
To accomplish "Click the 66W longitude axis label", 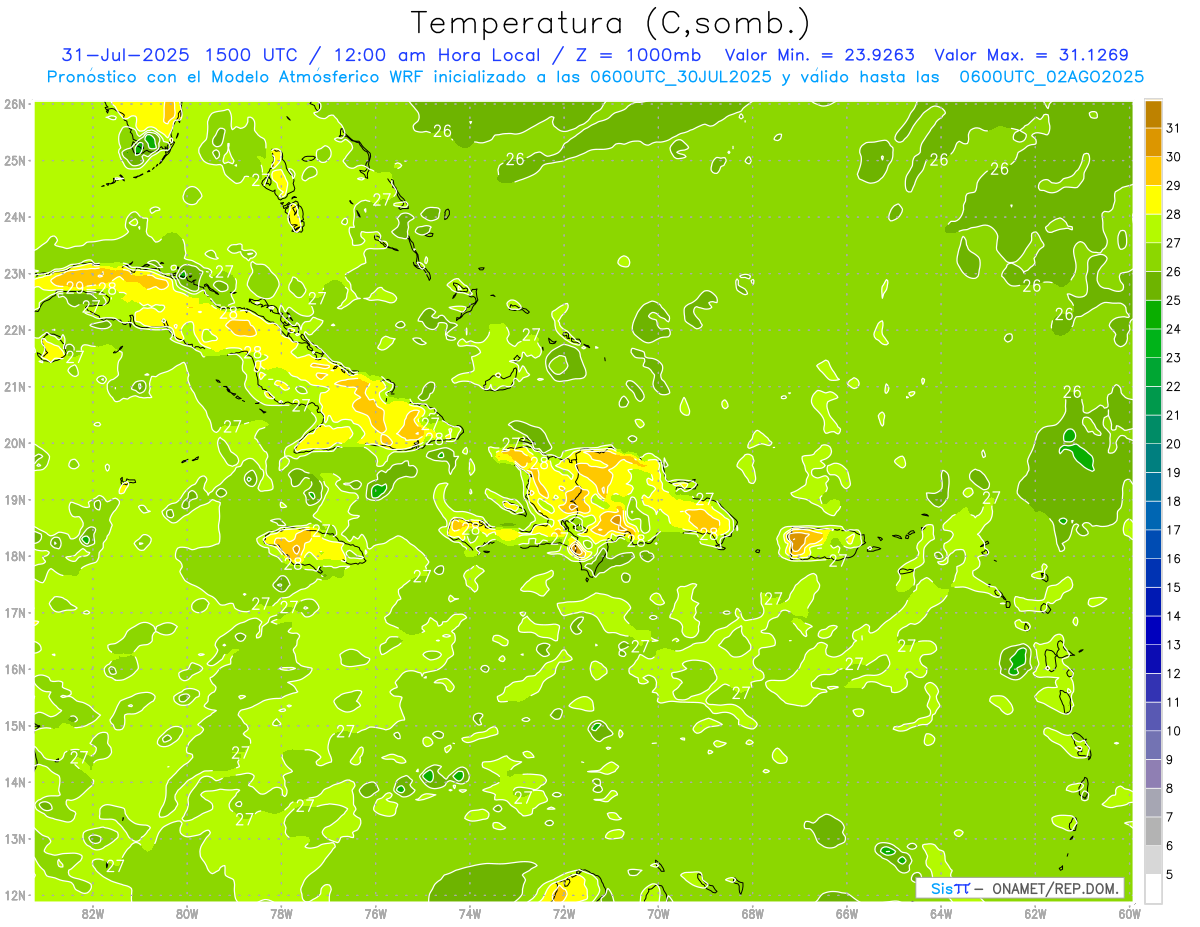I will (847, 913).
